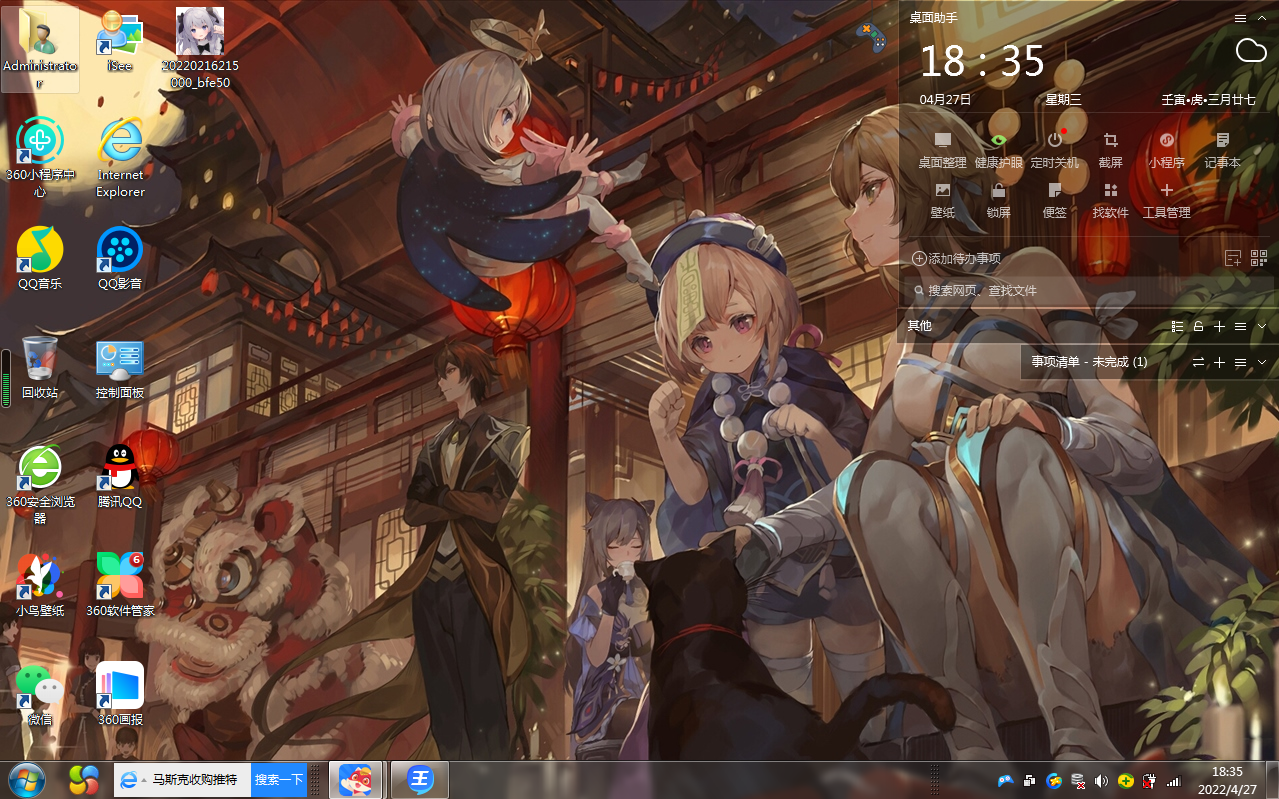
Task: Add an item with 事项清单 plus icon
Action: click(x=1219, y=362)
